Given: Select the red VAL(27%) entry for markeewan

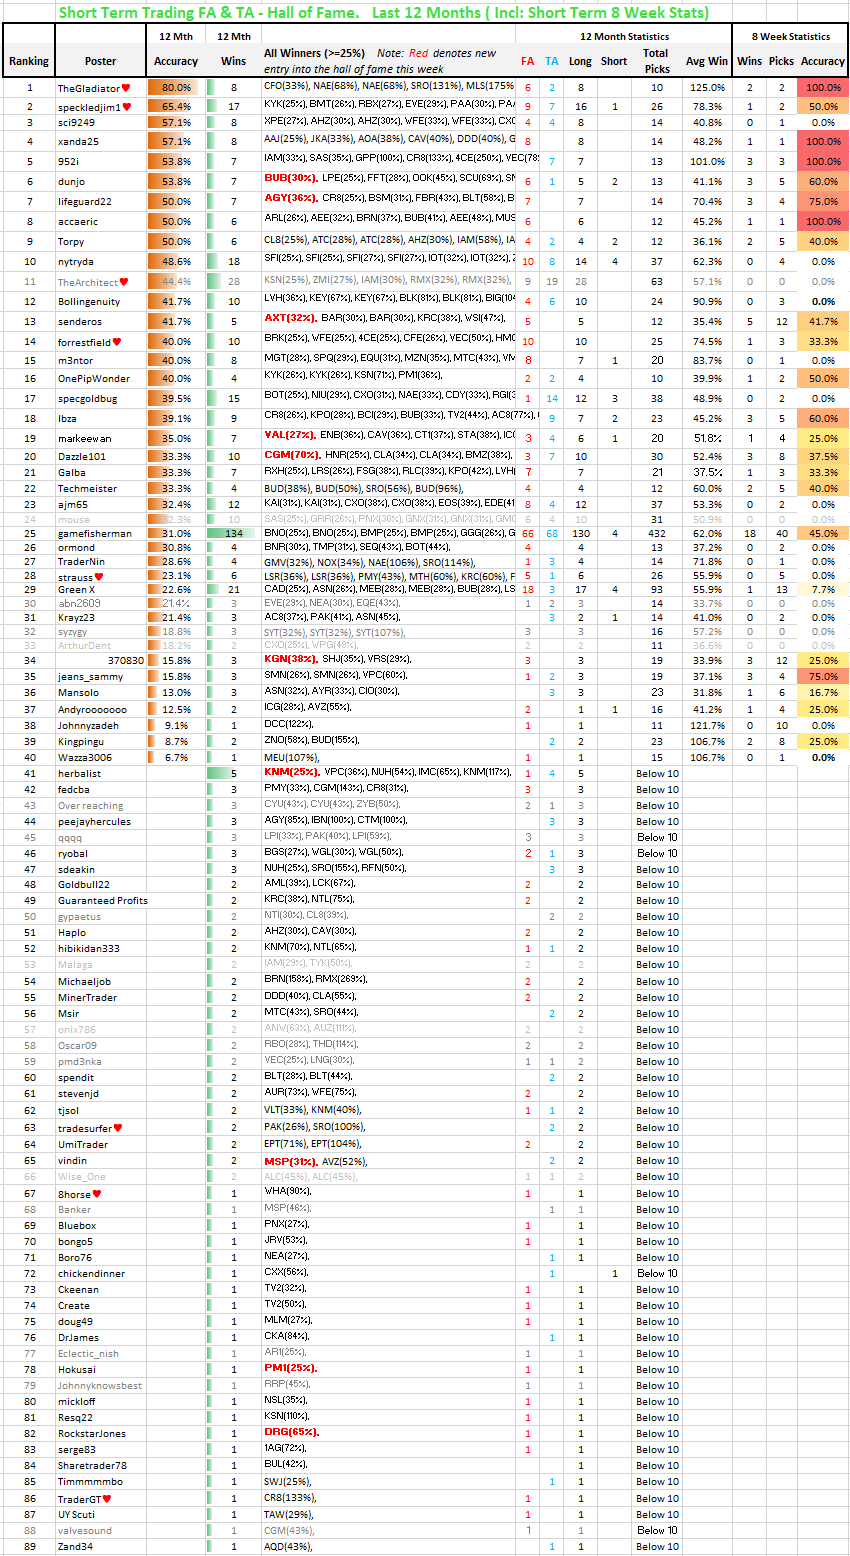Looking at the screenshot, I should tap(289, 436).
